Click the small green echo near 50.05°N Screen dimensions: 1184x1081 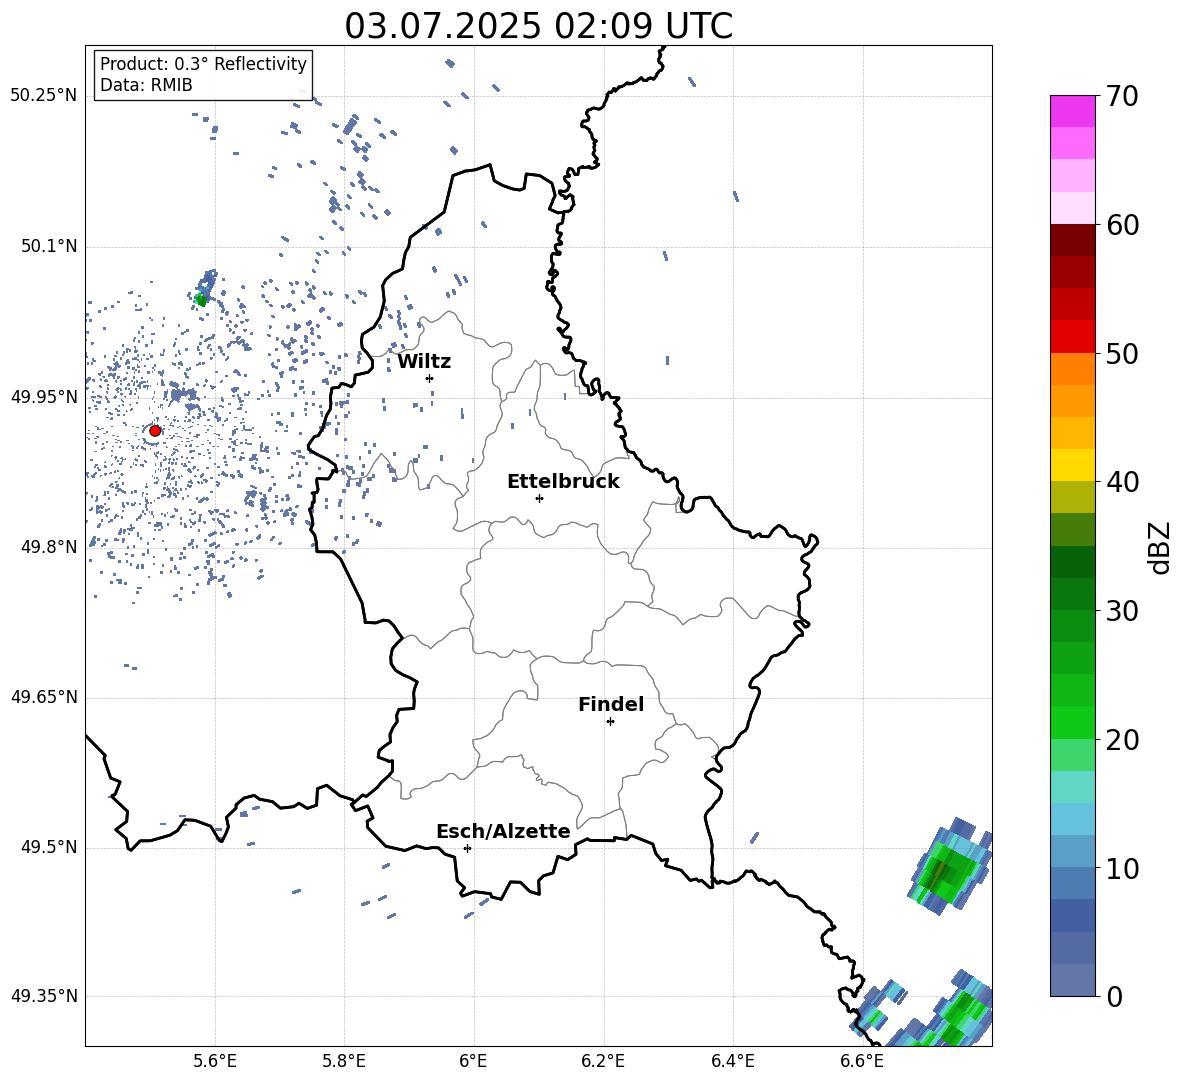pyautogui.click(x=201, y=300)
